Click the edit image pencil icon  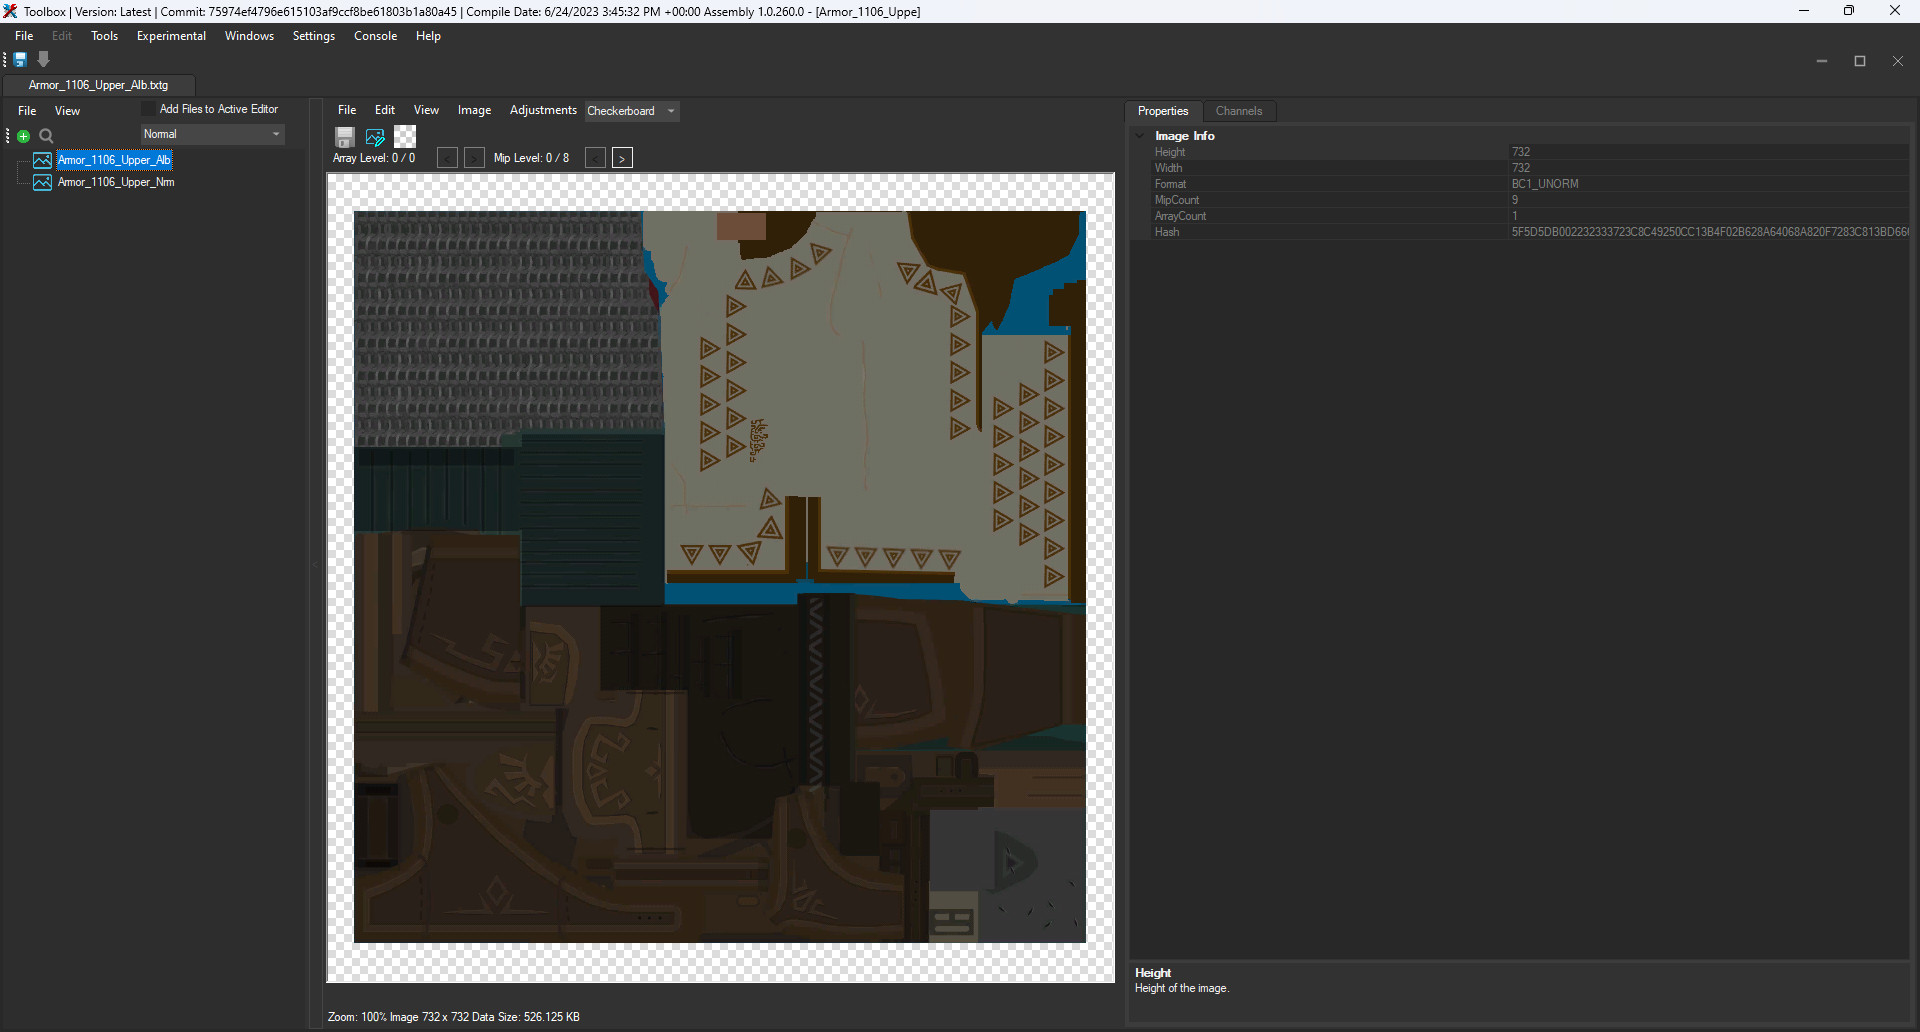375,137
